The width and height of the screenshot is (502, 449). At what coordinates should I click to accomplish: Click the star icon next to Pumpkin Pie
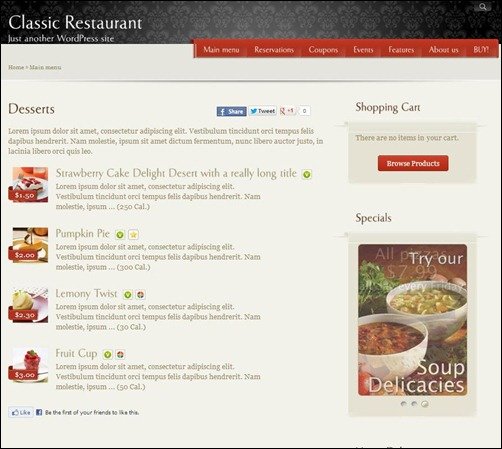point(133,235)
